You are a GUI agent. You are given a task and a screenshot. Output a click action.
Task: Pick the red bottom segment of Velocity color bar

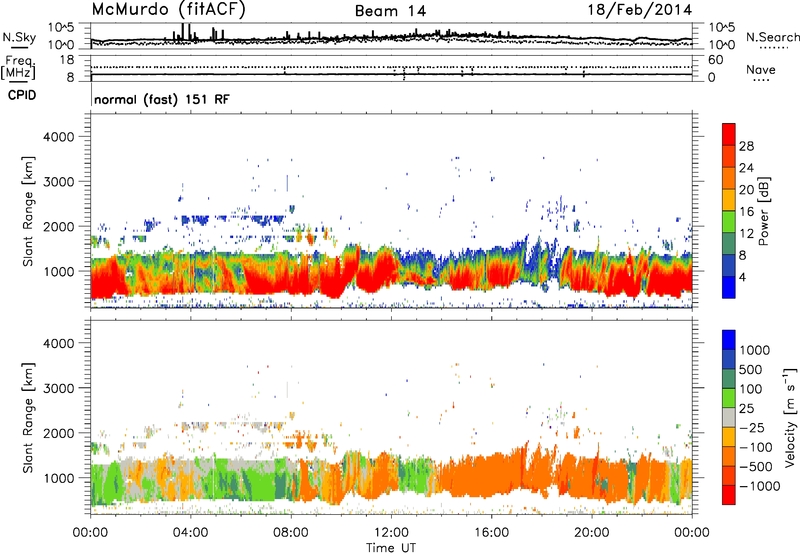click(x=729, y=495)
